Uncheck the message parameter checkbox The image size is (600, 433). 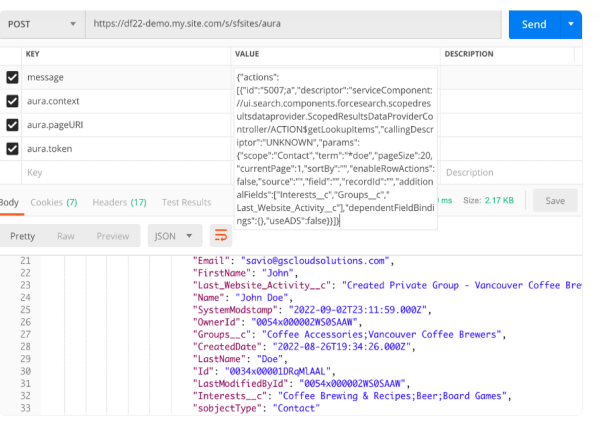click(12, 77)
